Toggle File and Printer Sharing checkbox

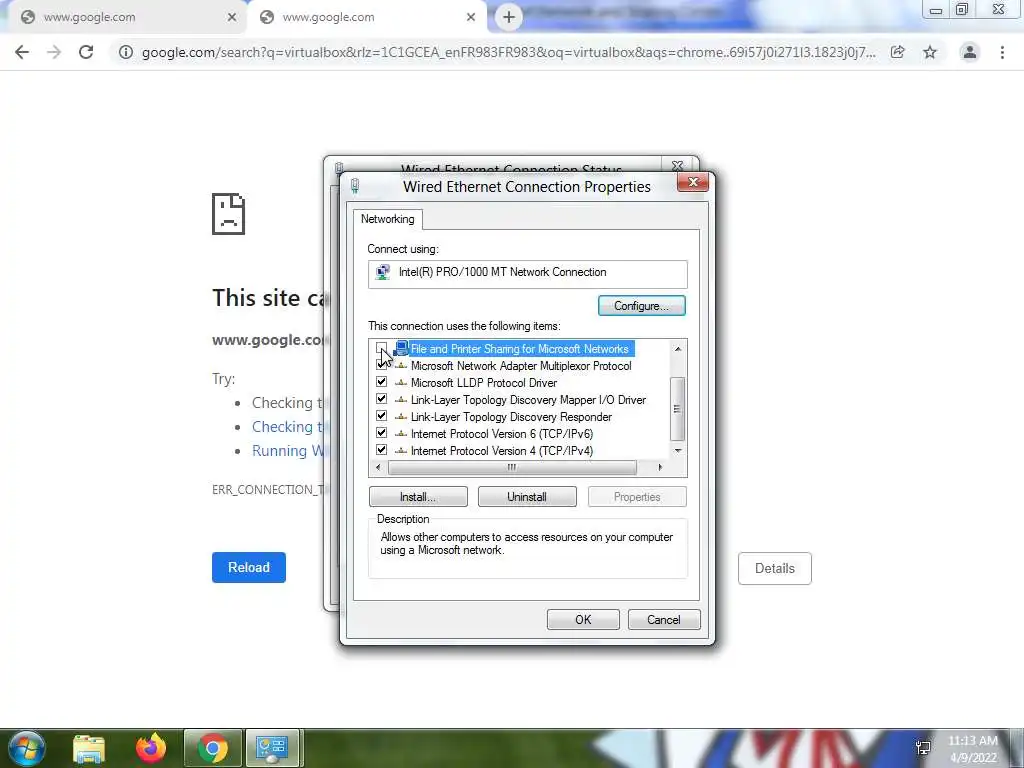[x=381, y=348]
